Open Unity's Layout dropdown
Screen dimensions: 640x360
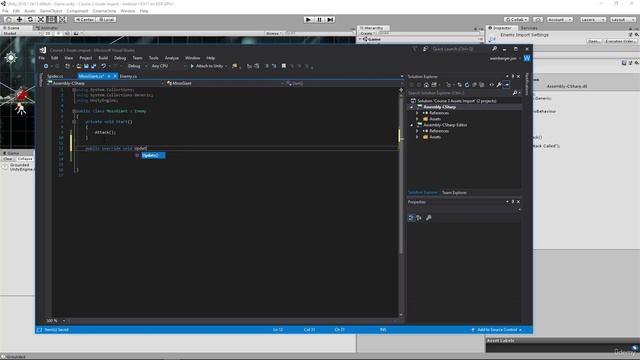pos(622,20)
